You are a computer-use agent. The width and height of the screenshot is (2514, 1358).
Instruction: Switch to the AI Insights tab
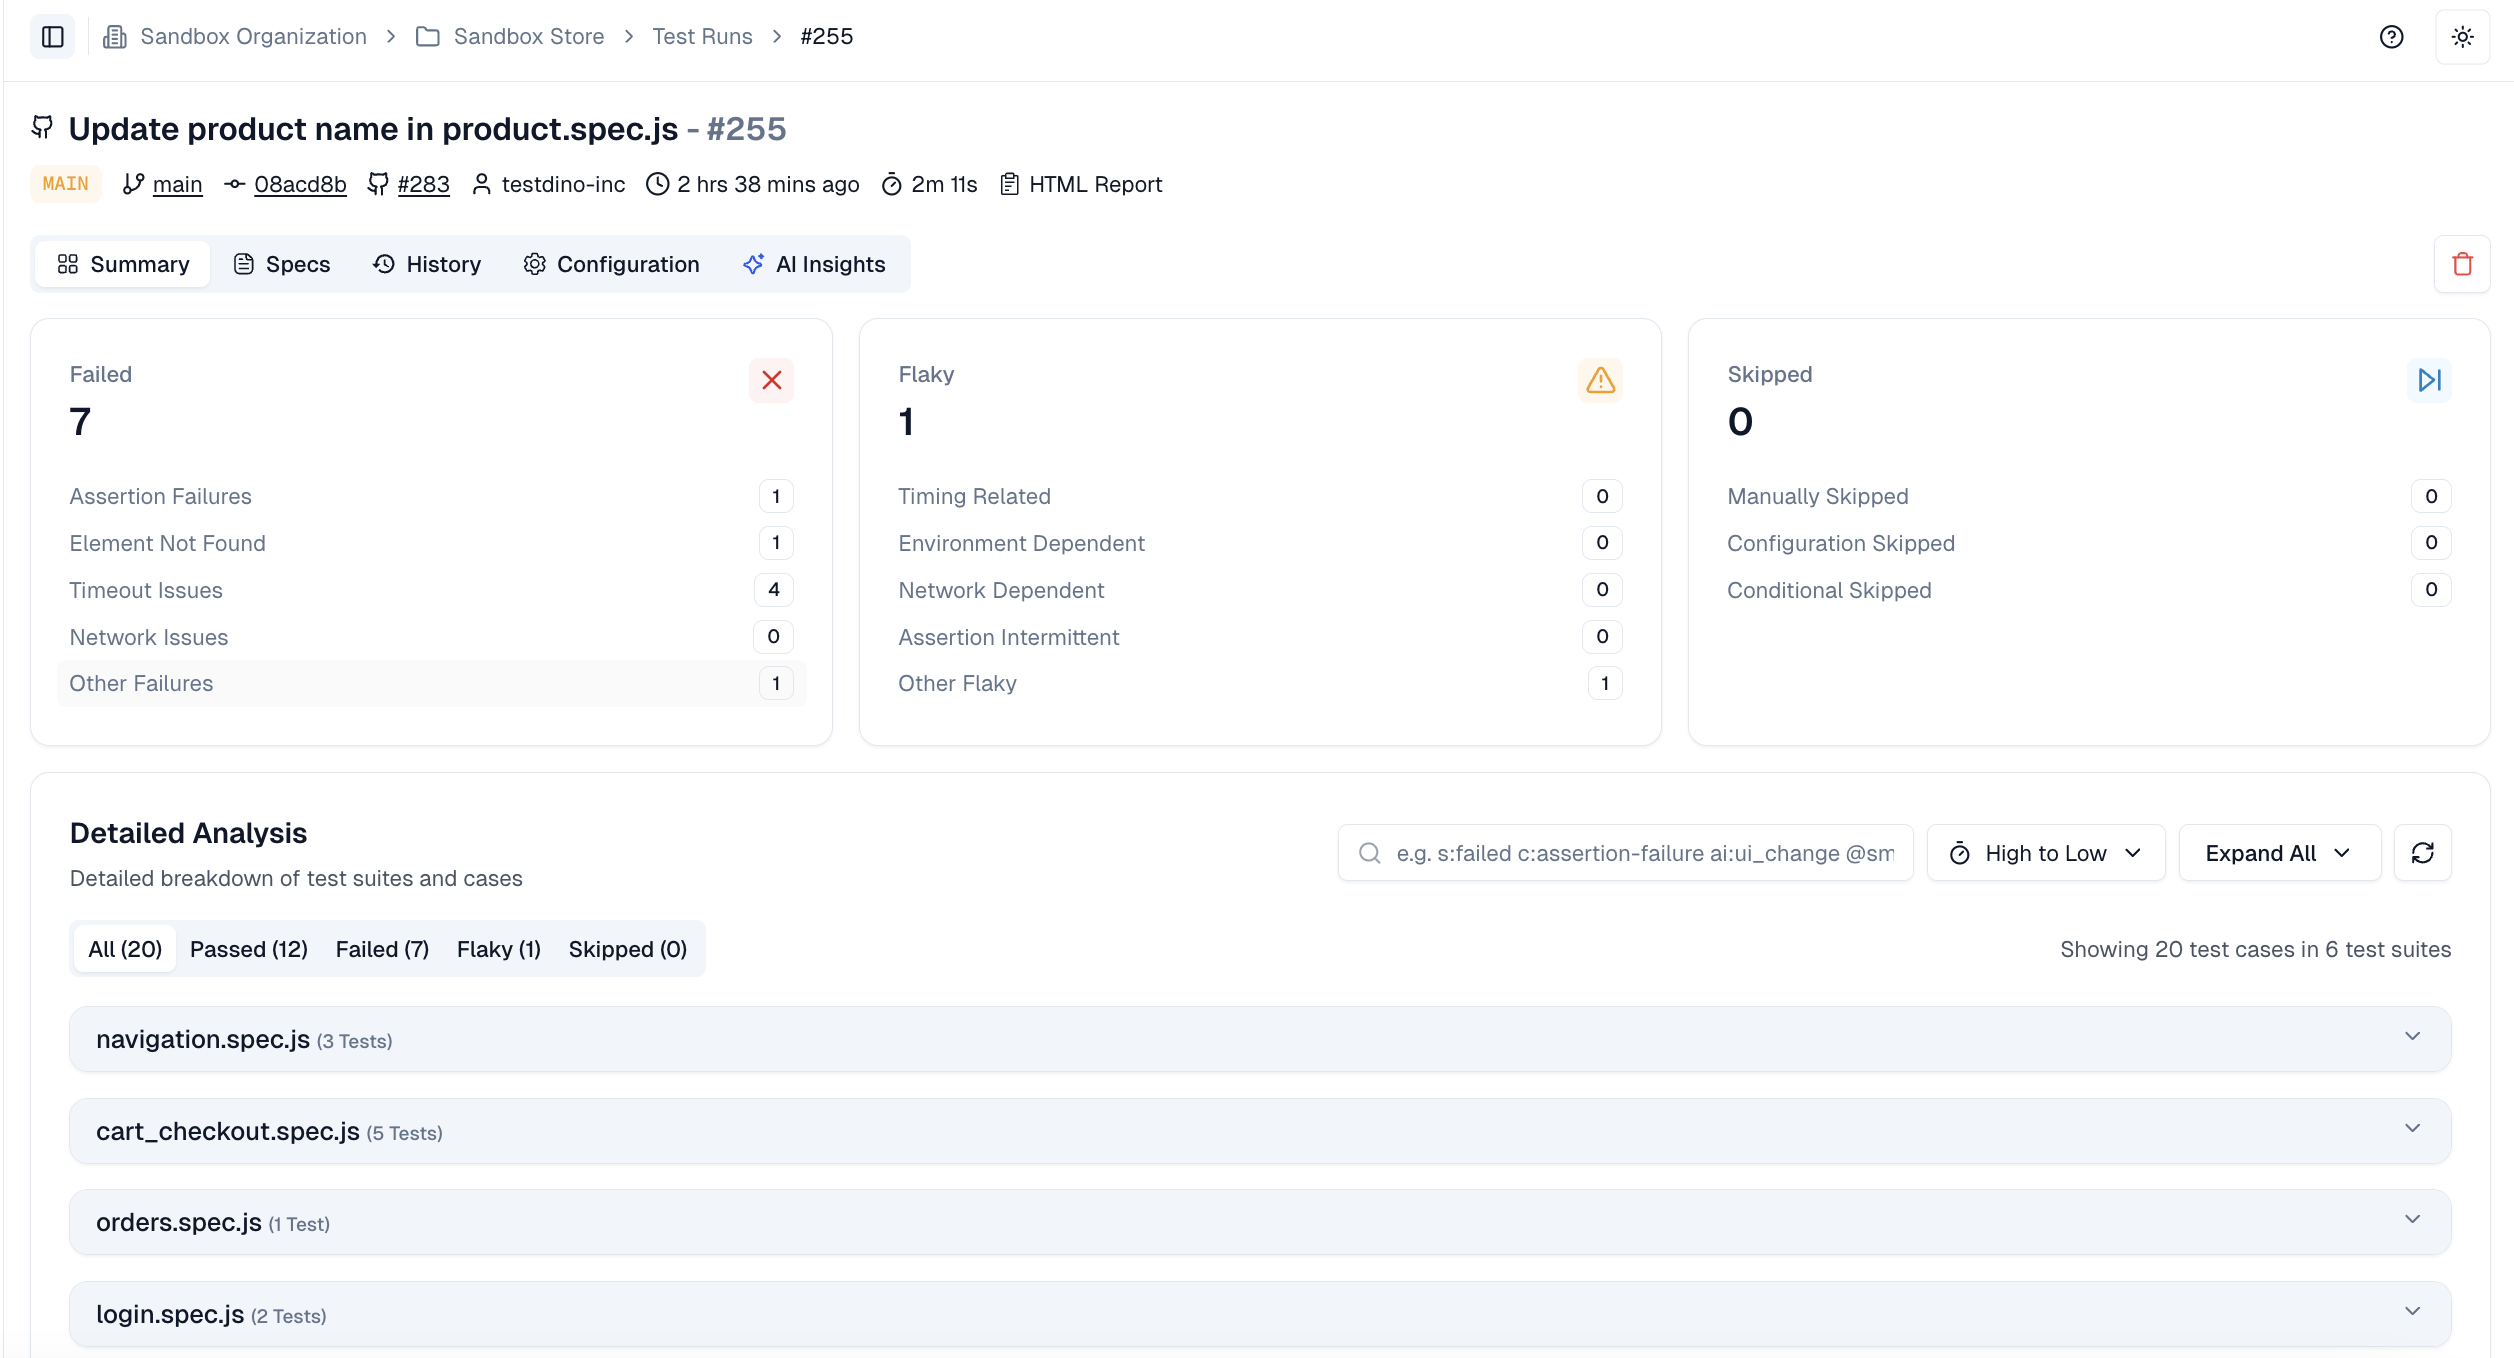(x=814, y=264)
